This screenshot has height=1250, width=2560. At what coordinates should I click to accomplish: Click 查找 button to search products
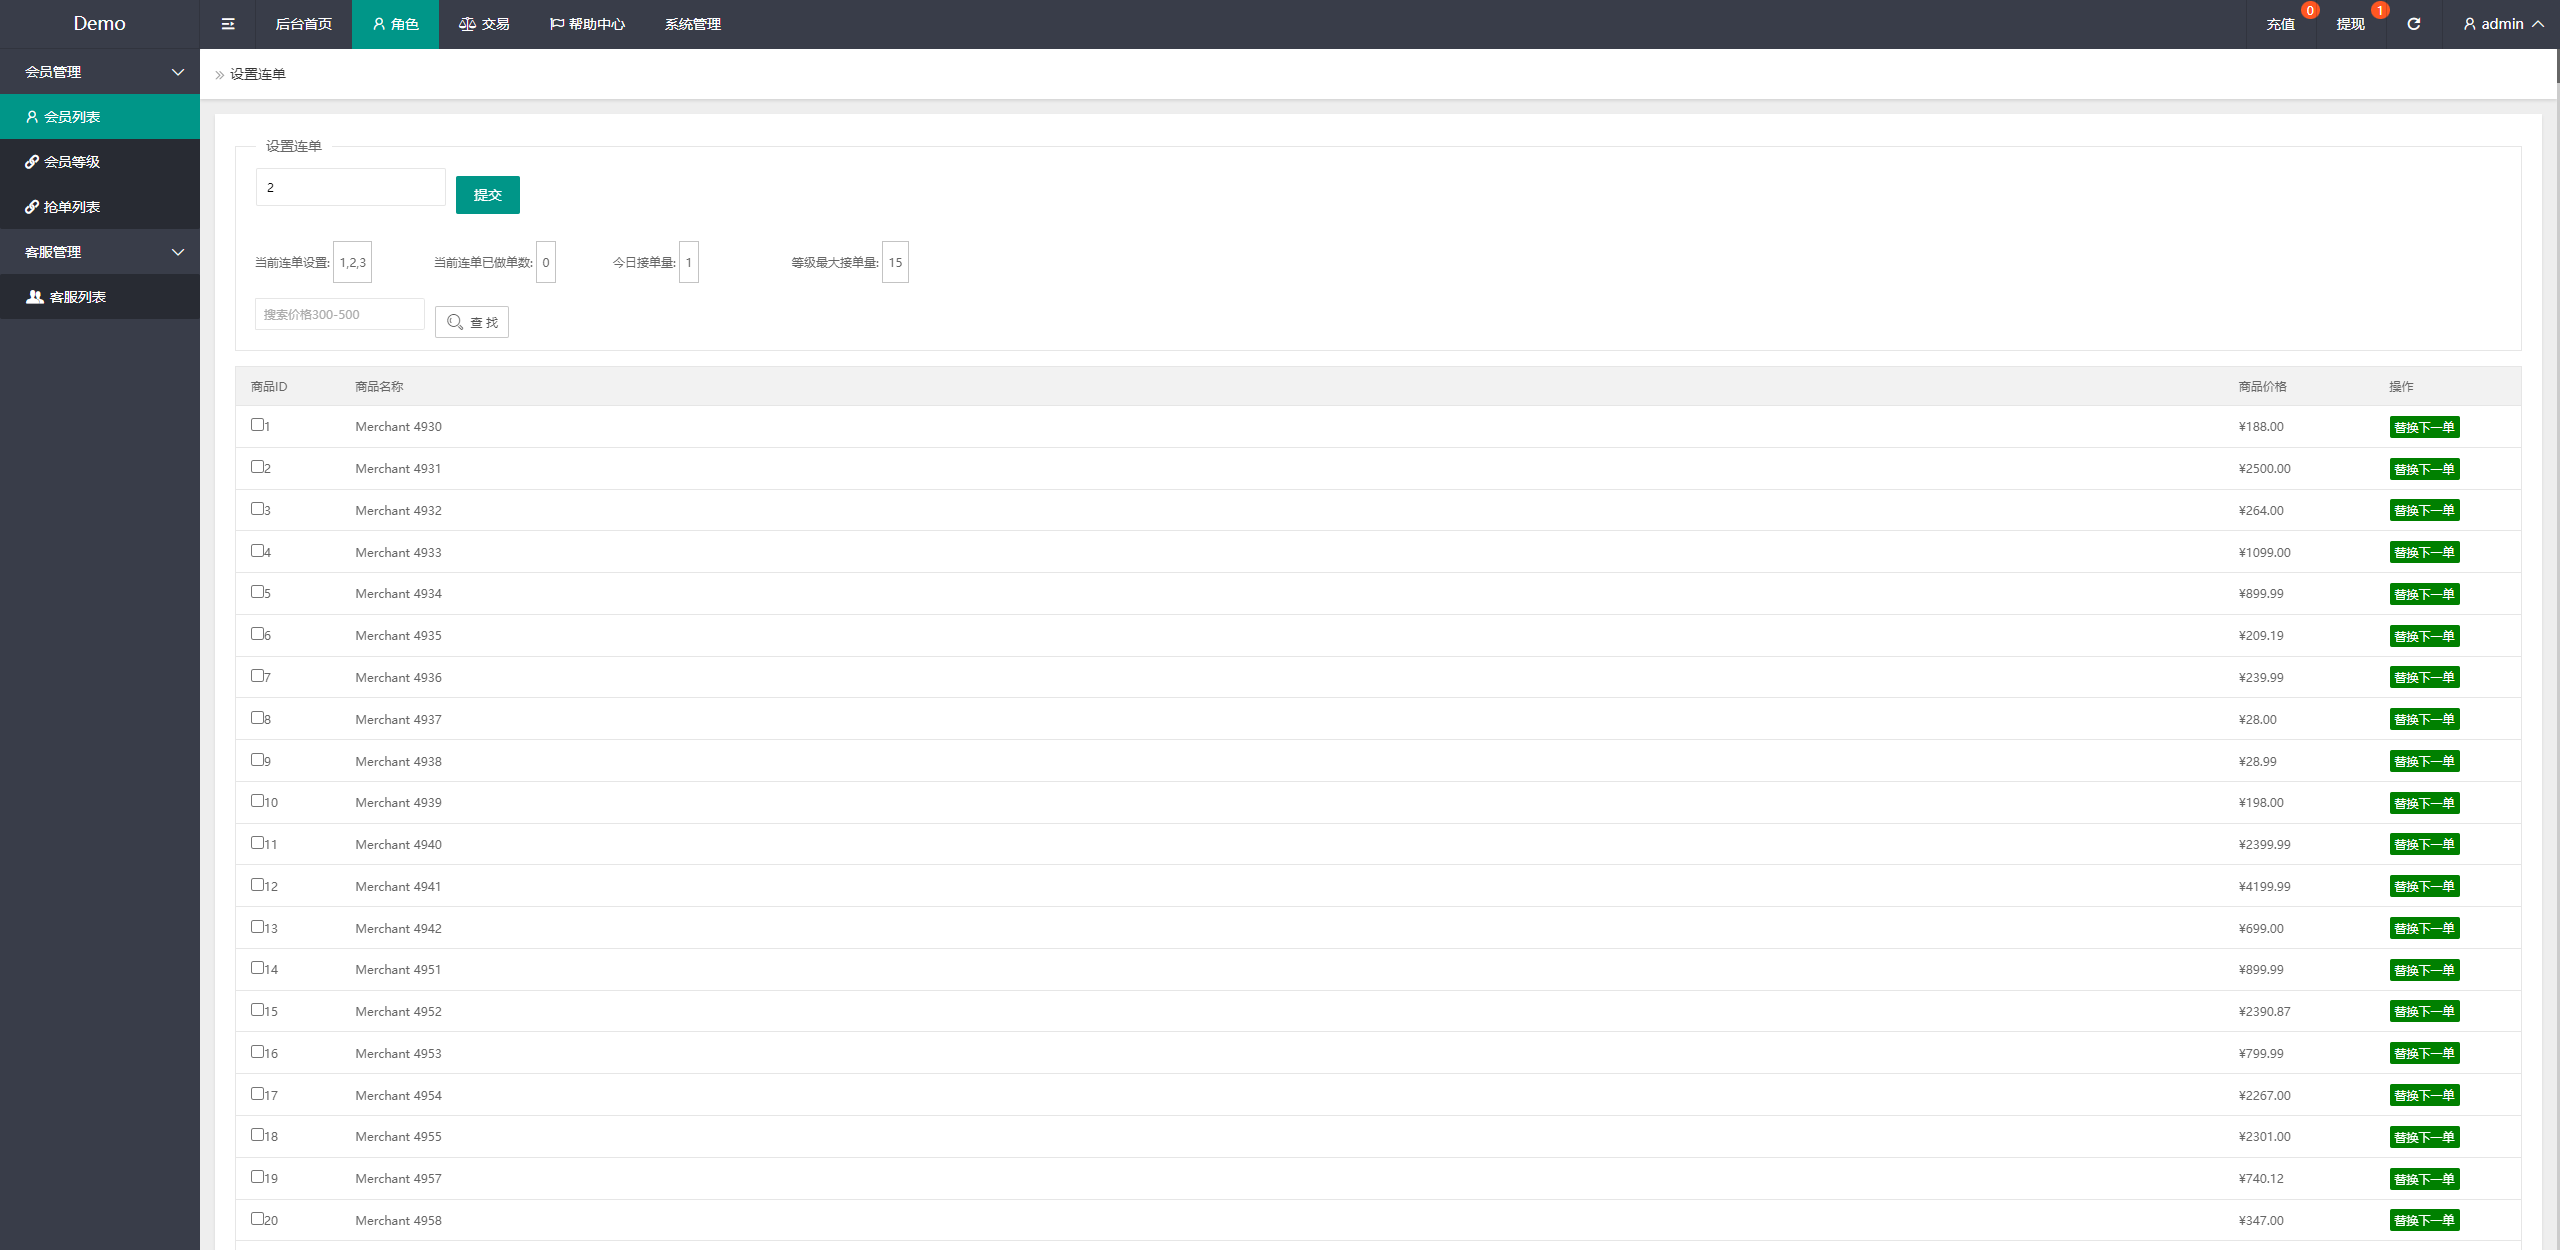click(473, 321)
